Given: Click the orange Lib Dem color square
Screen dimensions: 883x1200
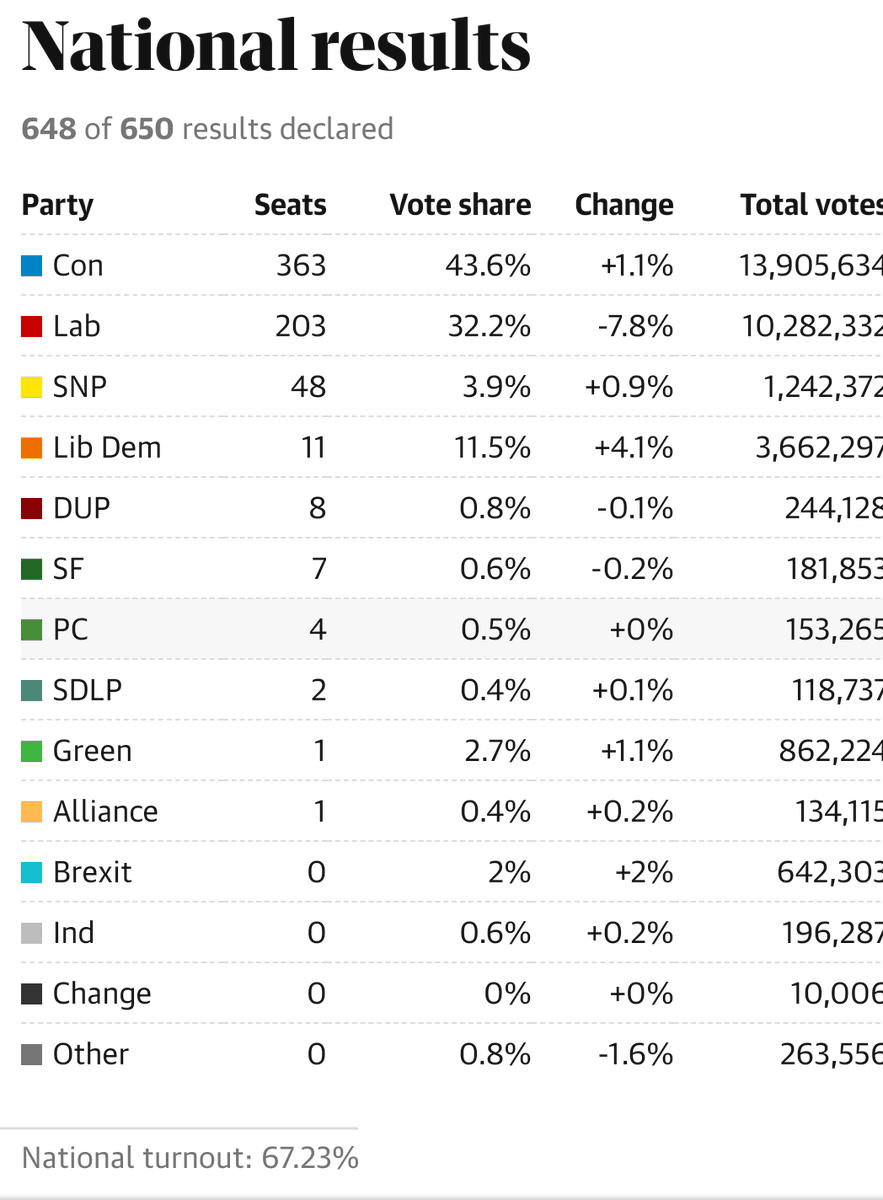Looking at the screenshot, I should (32, 448).
